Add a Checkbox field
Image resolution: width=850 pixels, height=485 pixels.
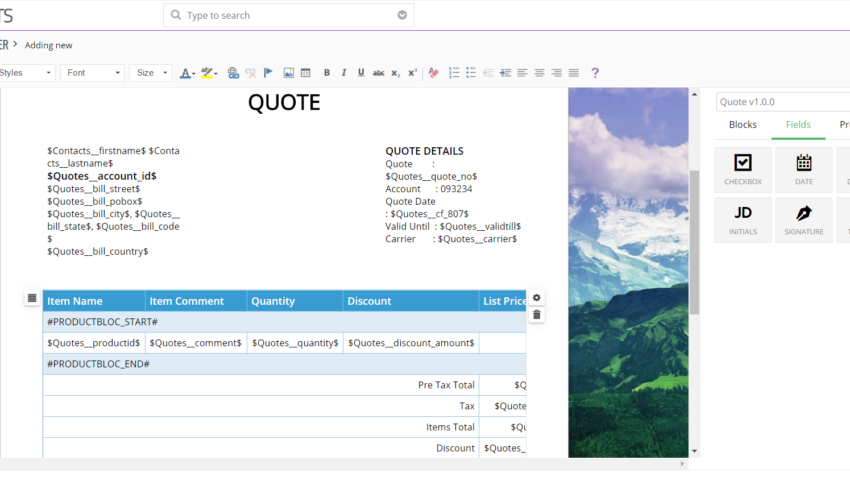743,170
